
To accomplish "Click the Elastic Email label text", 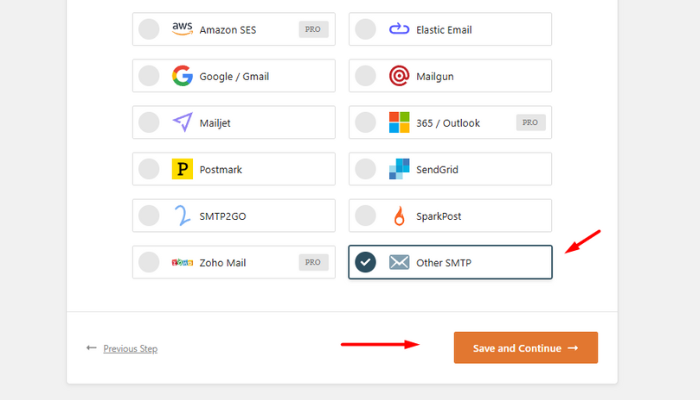I will pyautogui.click(x=444, y=30).
